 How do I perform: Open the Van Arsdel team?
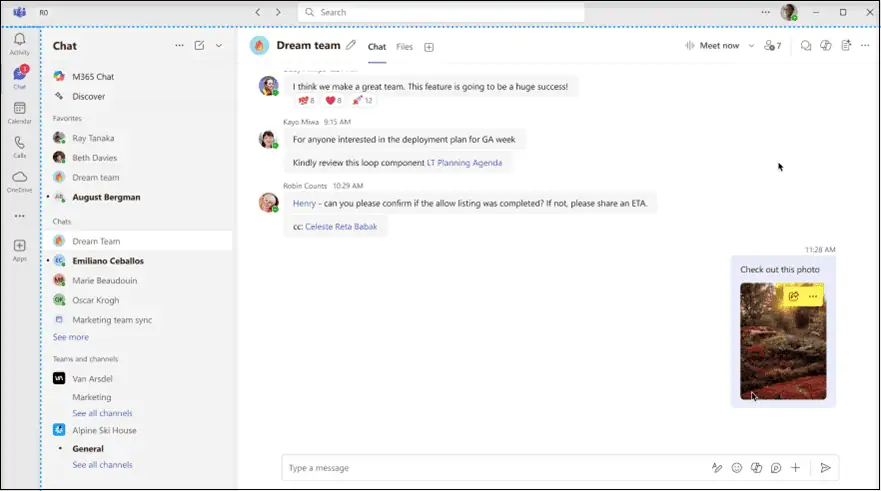point(92,379)
